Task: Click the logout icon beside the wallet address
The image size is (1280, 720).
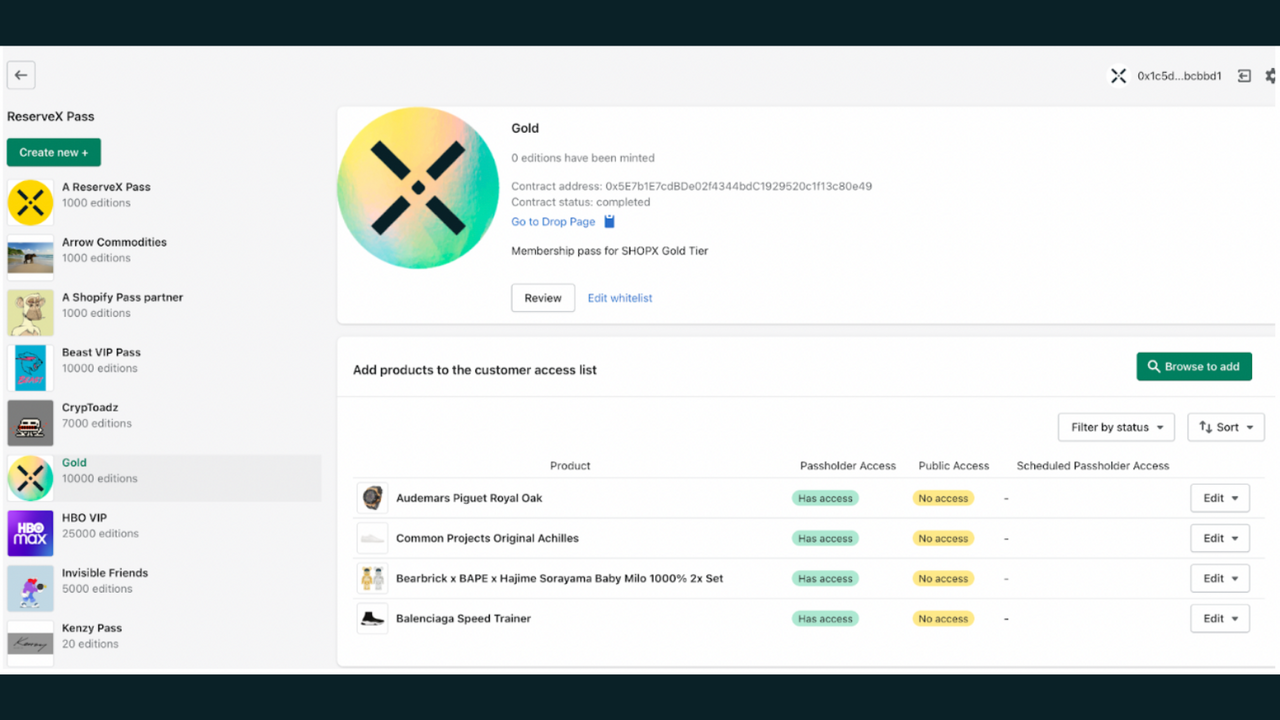Action: click(x=1244, y=75)
